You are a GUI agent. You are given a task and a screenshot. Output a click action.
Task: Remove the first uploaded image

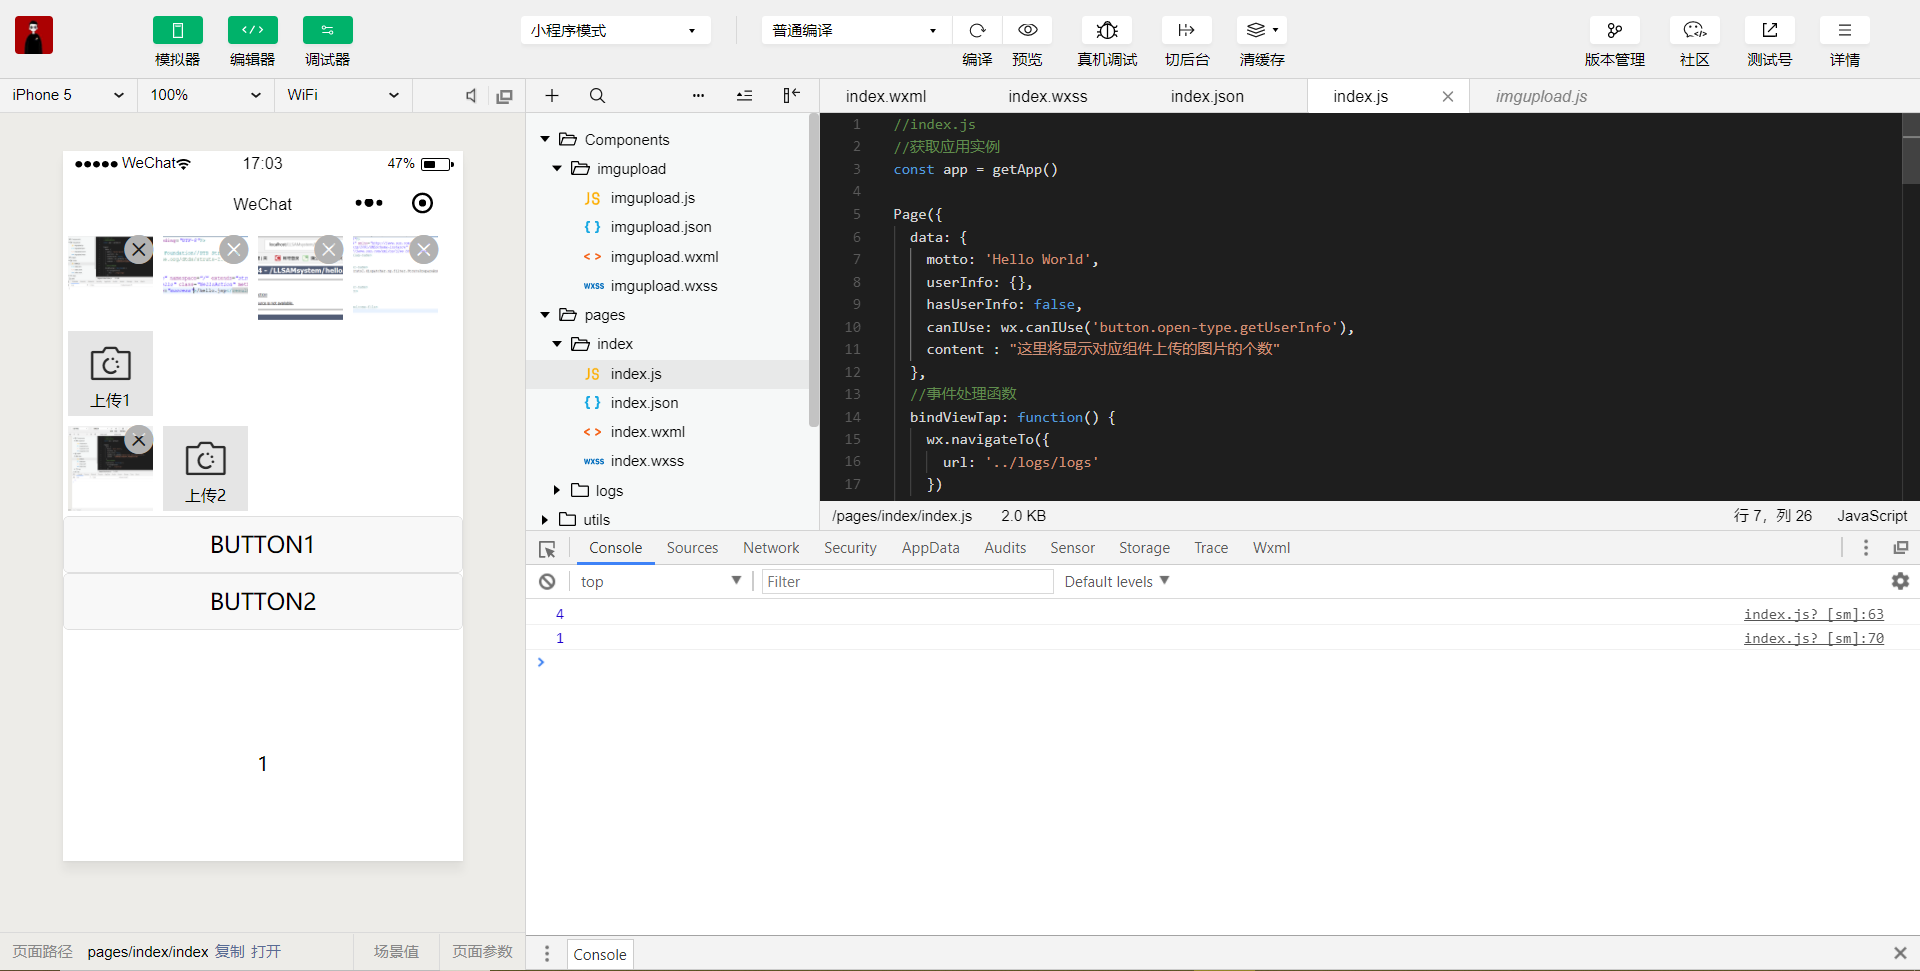tap(139, 249)
